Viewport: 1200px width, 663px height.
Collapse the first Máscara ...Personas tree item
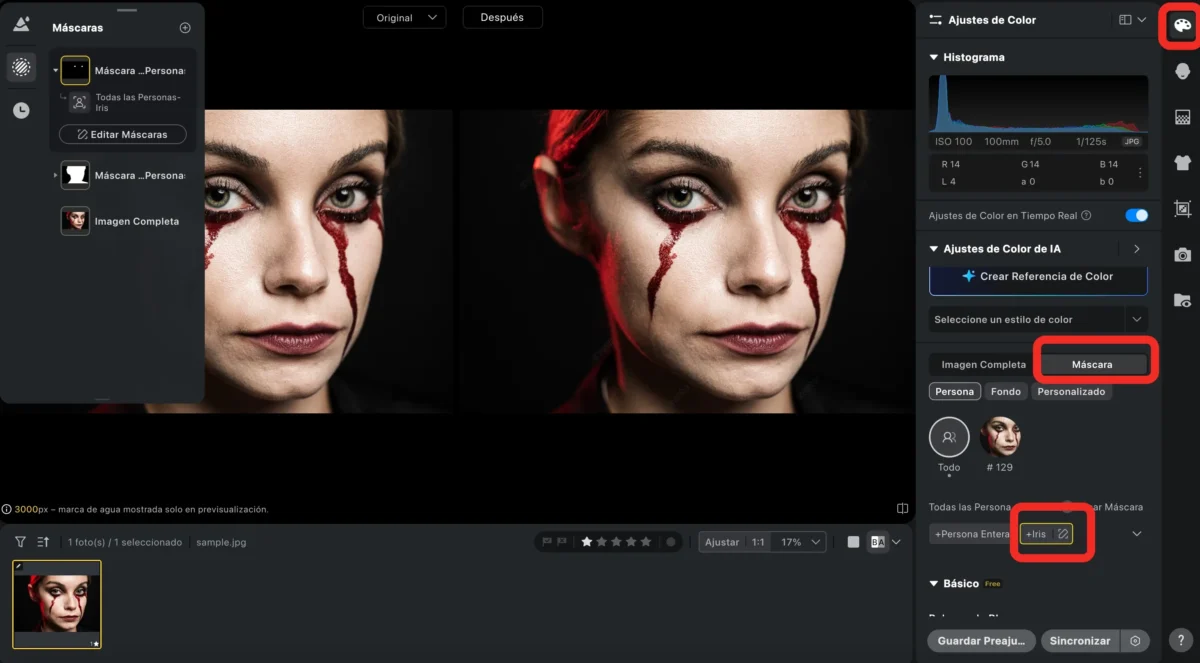pos(55,71)
